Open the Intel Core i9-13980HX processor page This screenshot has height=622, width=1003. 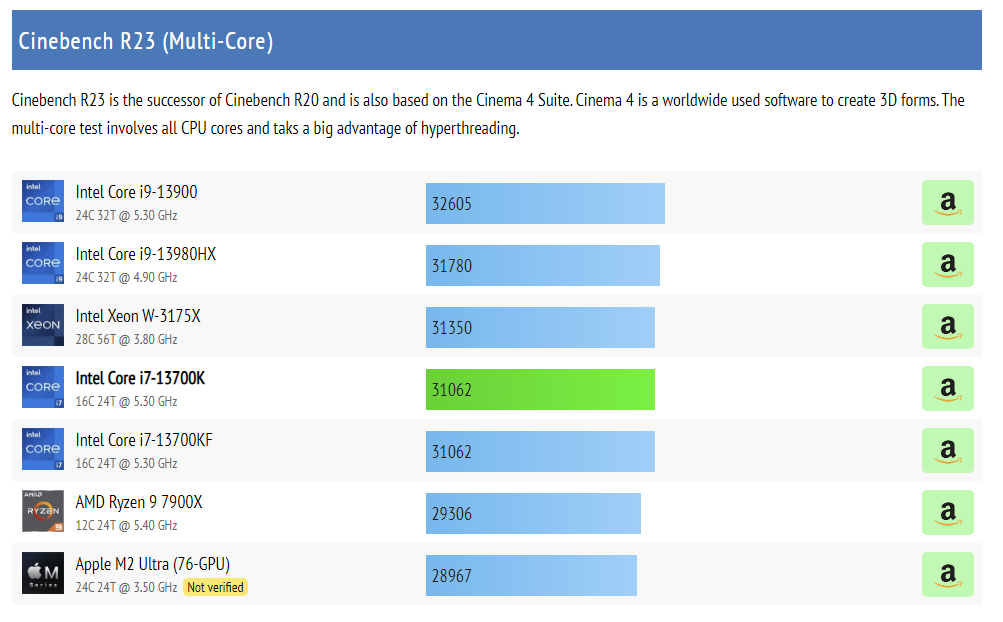coord(145,255)
